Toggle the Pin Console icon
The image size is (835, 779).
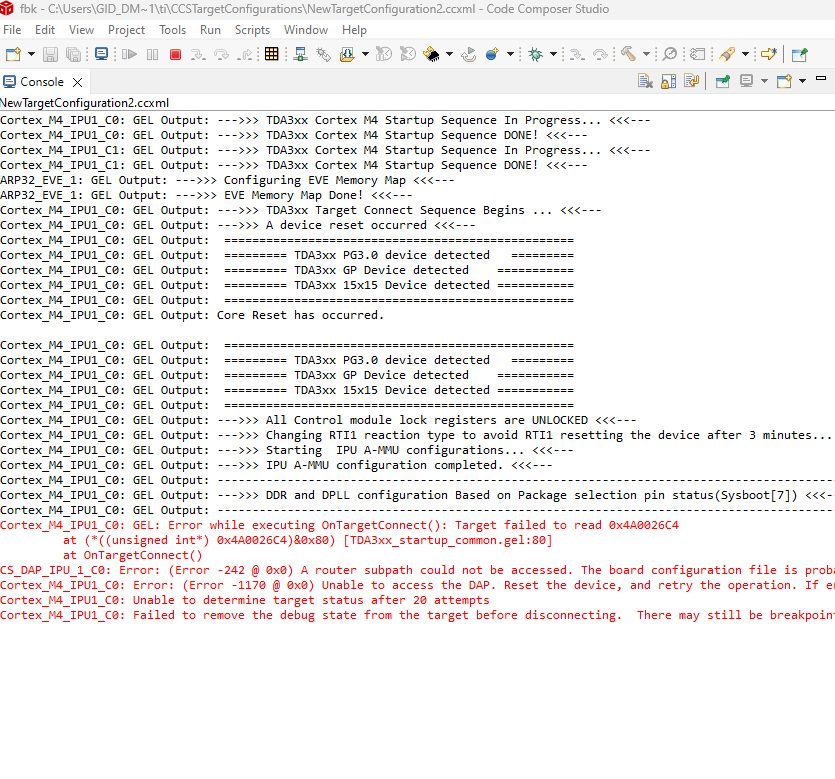click(x=723, y=81)
